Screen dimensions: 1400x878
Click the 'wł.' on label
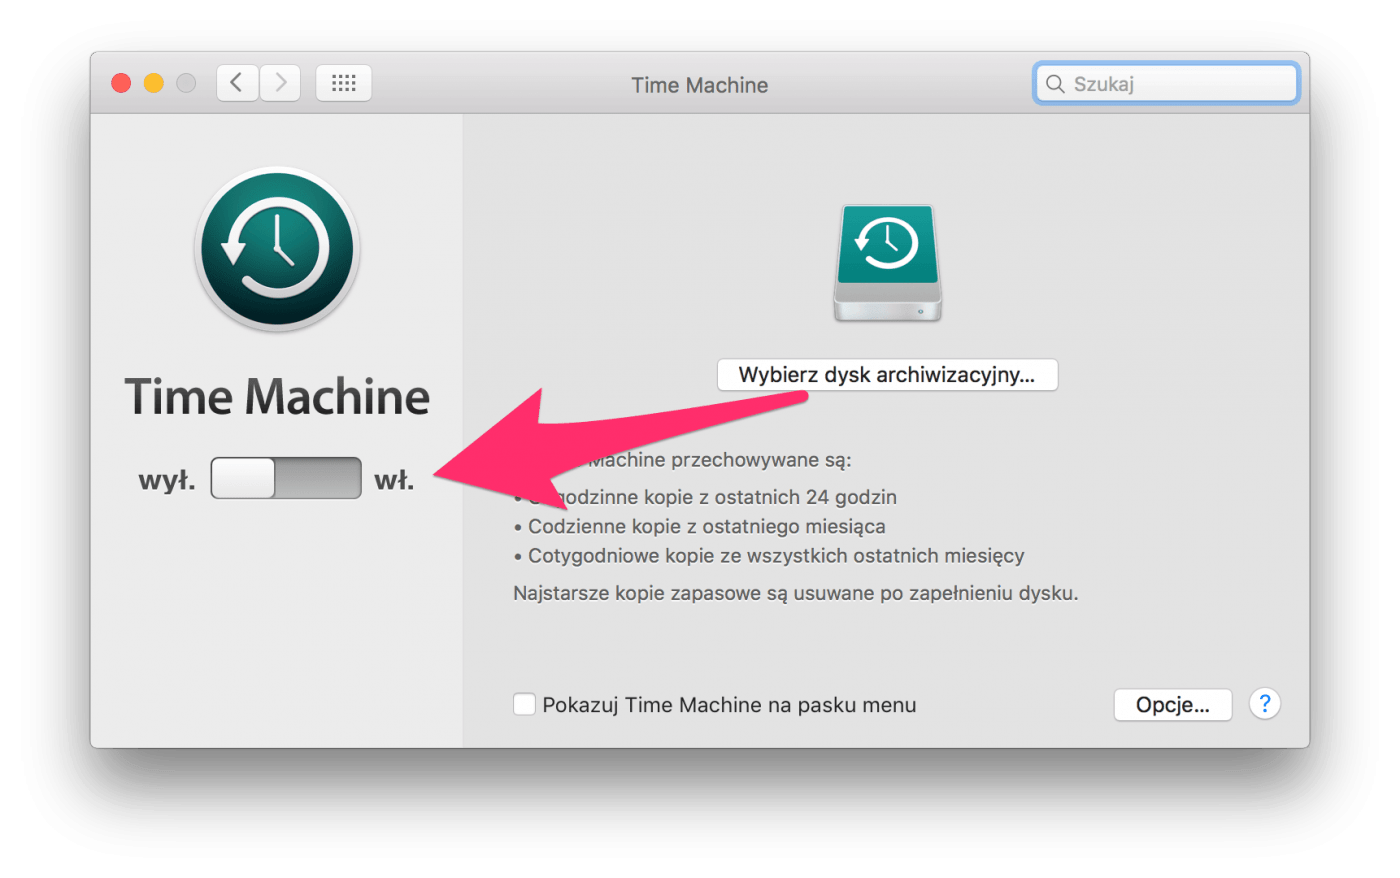[x=394, y=480]
